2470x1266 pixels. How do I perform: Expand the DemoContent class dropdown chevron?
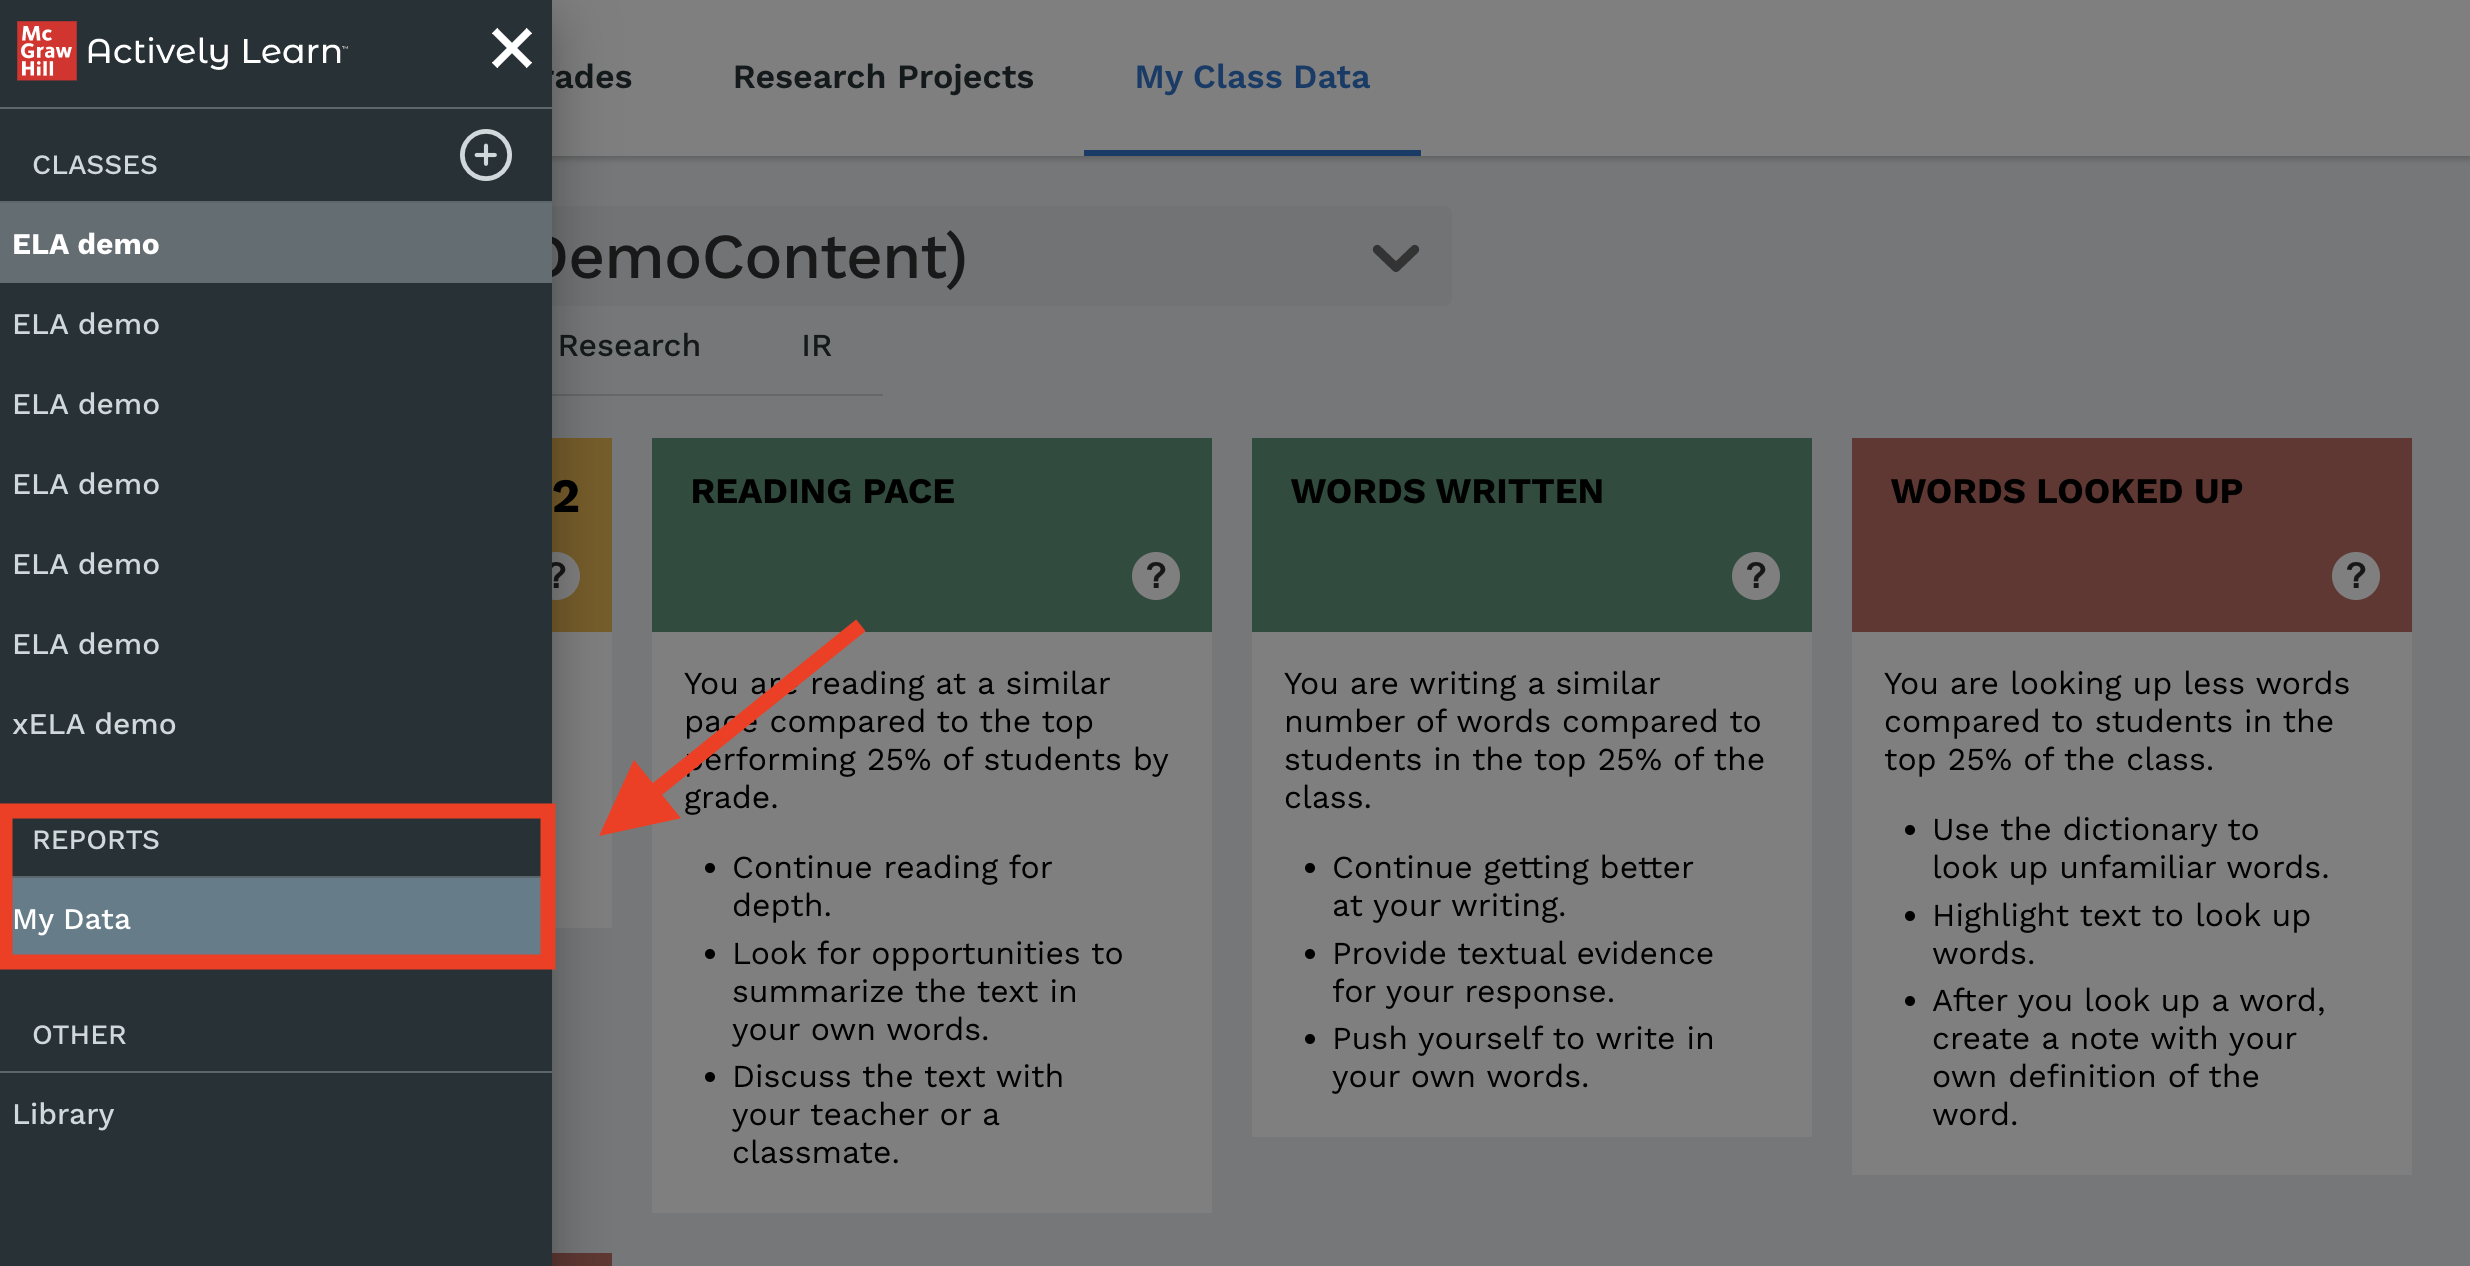click(1396, 258)
